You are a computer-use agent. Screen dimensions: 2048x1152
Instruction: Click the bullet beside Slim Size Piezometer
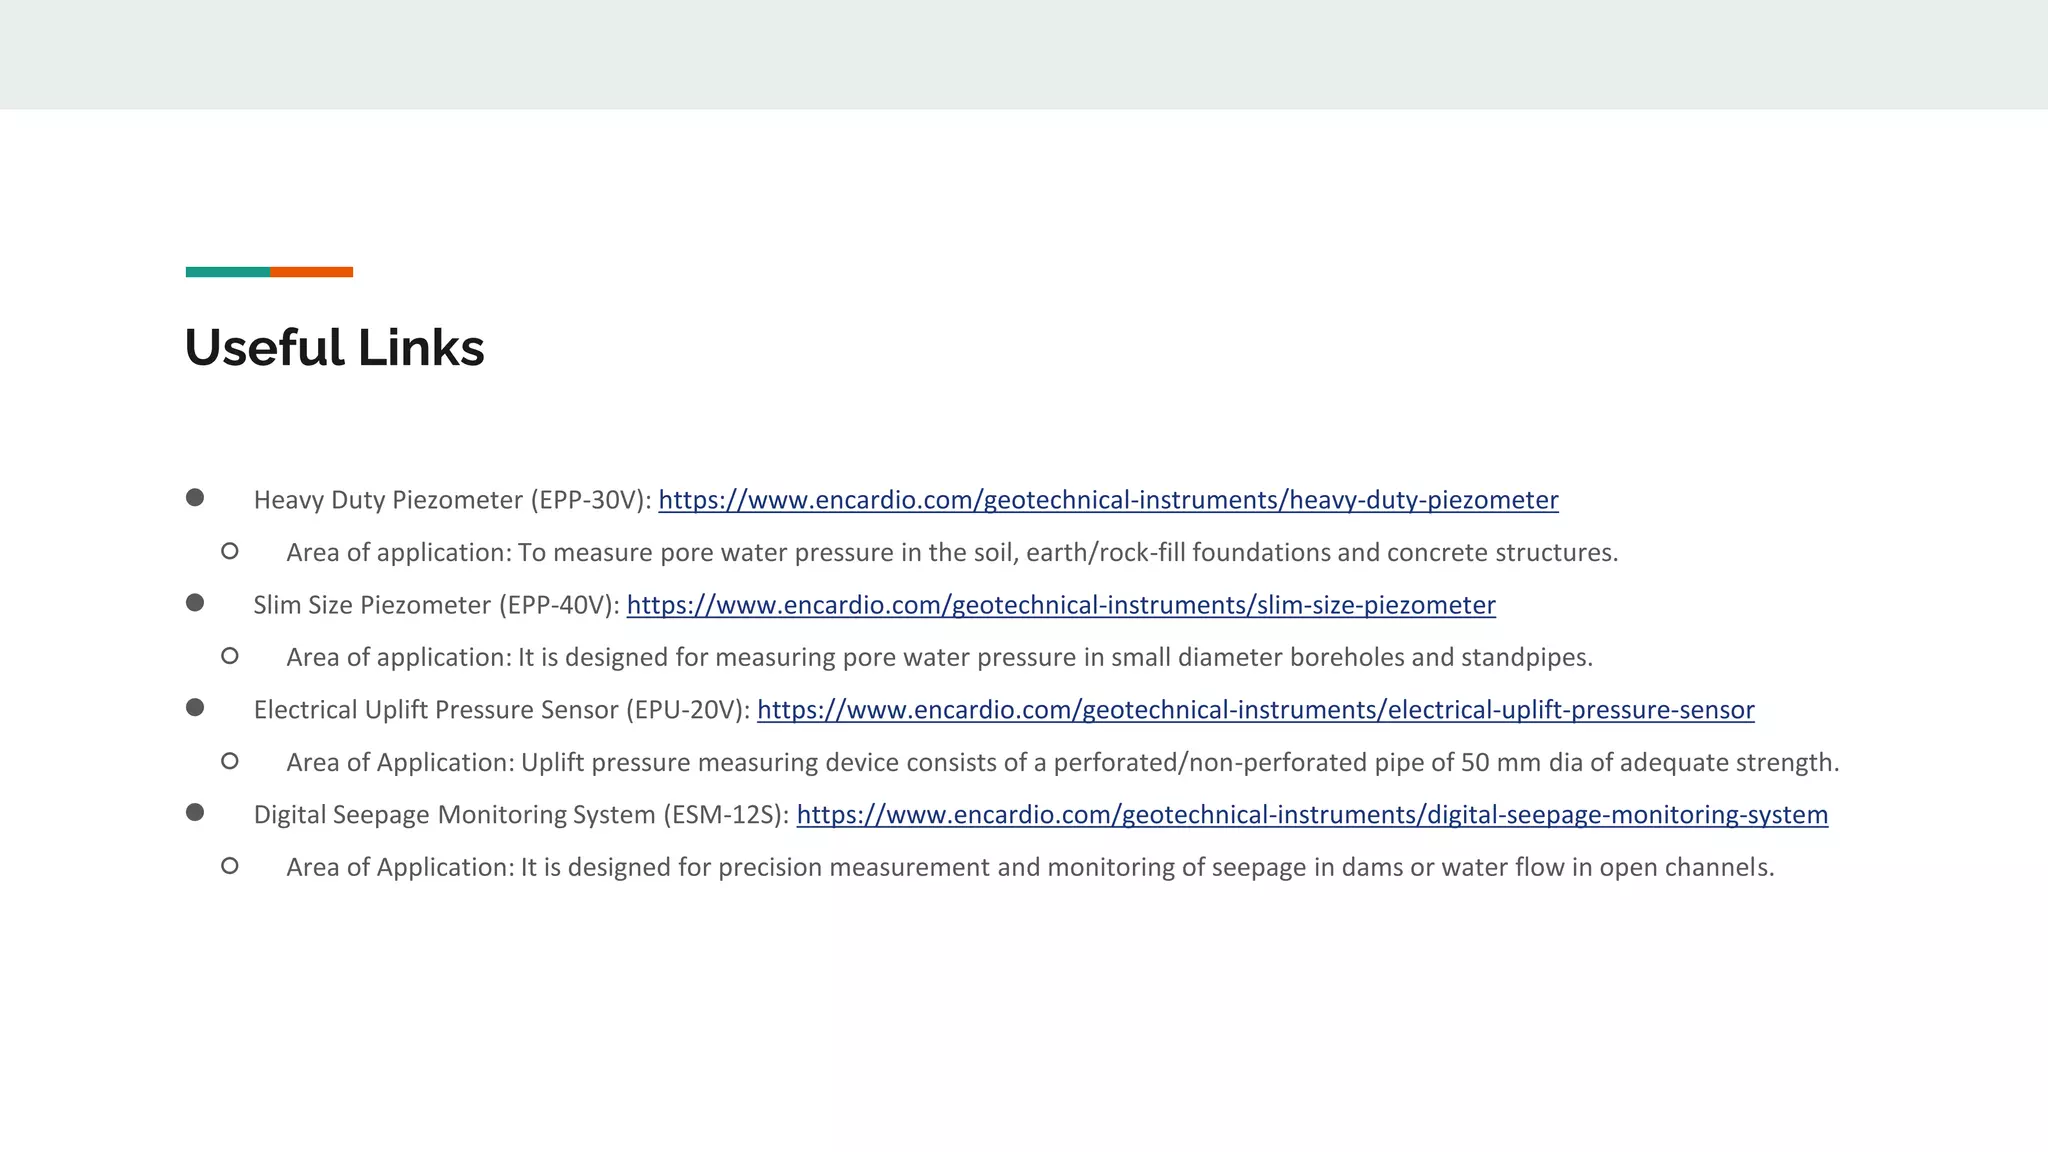(195, 602)
